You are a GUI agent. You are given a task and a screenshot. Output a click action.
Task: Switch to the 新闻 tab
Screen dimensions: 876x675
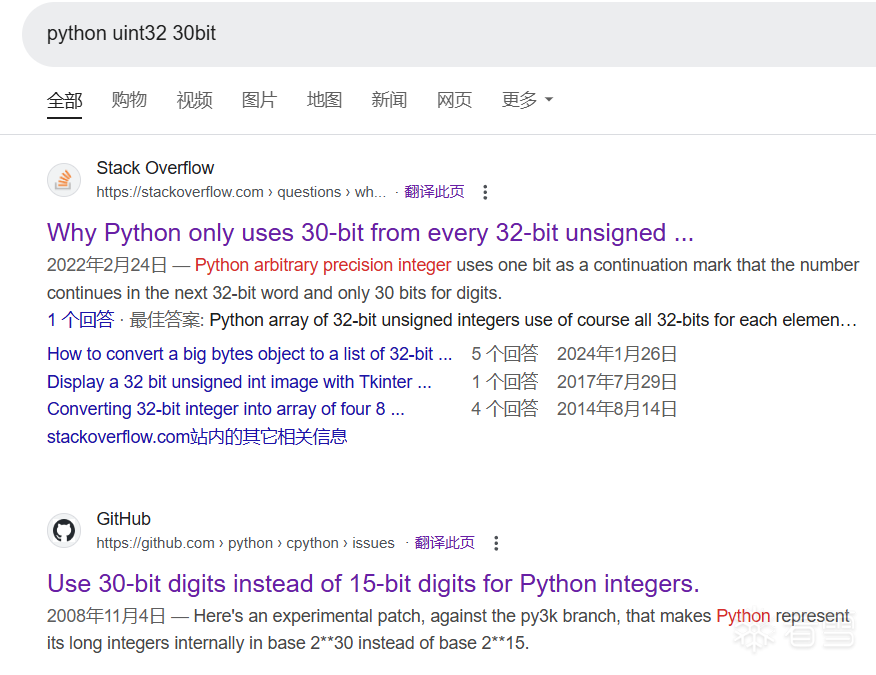click(x=389, y=99)
